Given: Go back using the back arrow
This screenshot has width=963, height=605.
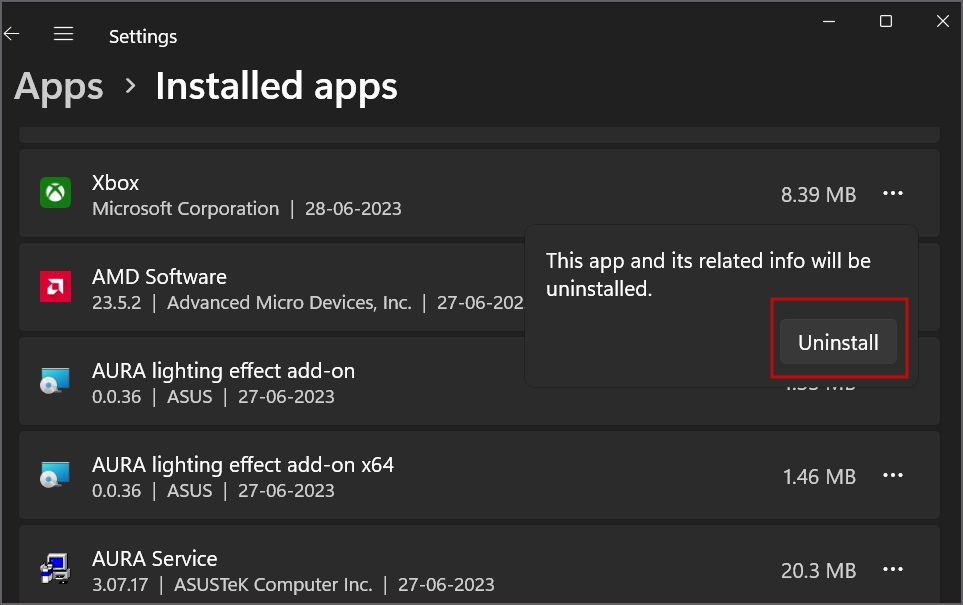Looking at the screenshot, I should click(x=12, y=35).
